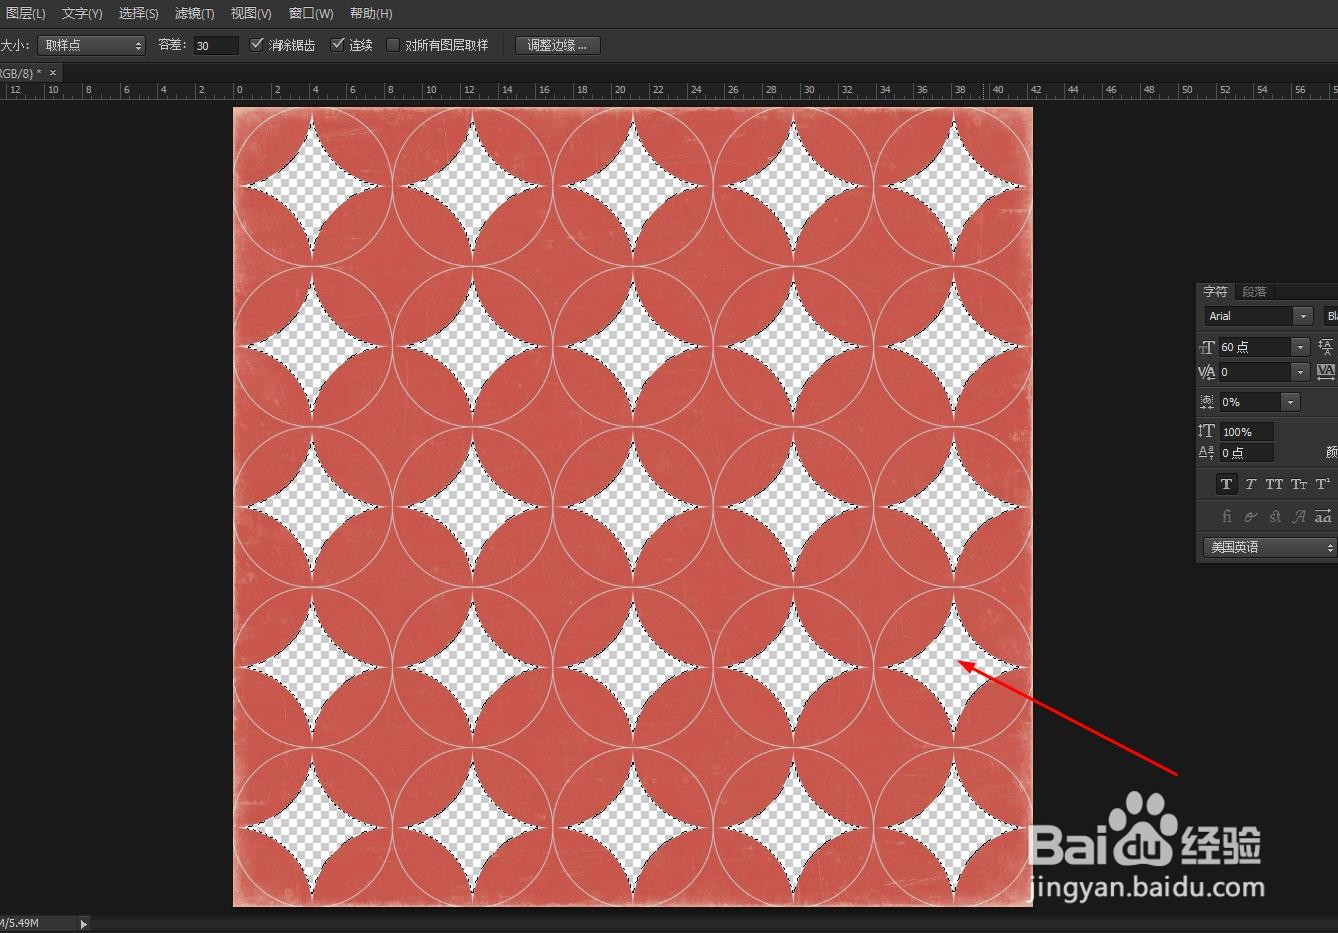This screenshot has width=1338, height=933.
Task: Click the Arial font name field
Action: point(1249,316)
